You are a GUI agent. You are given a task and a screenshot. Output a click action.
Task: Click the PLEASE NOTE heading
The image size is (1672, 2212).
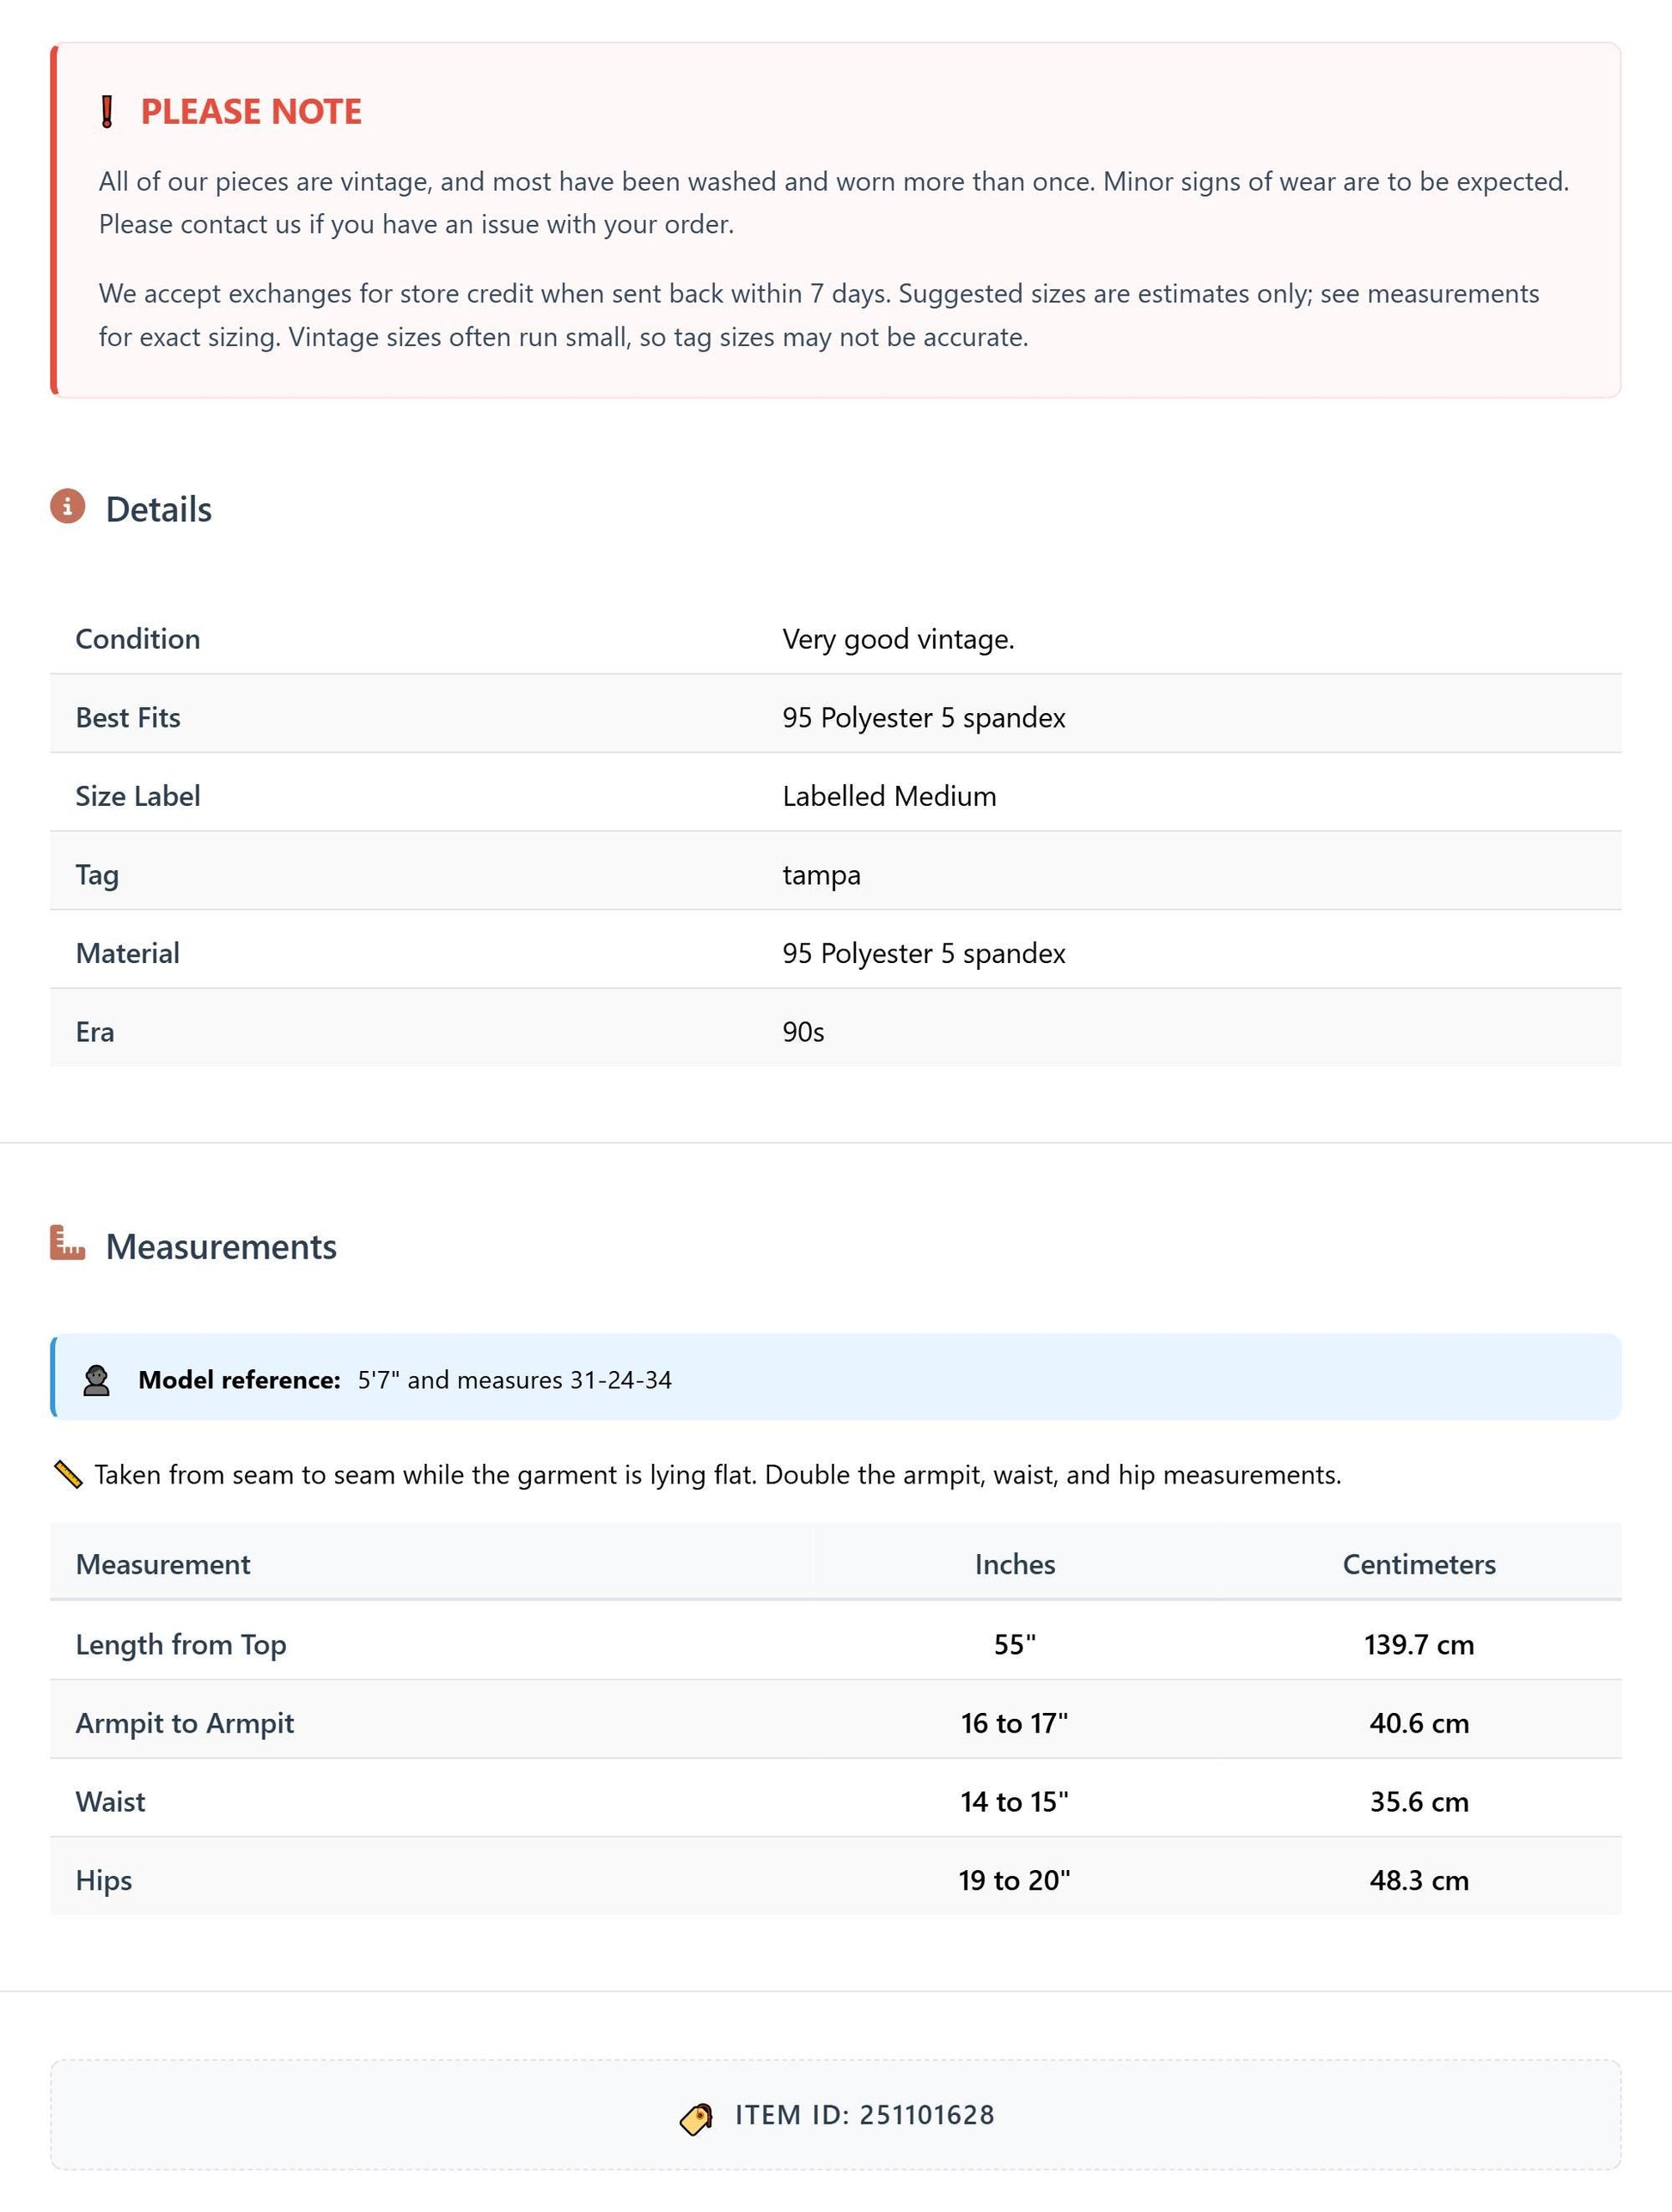tap(251, 111)
